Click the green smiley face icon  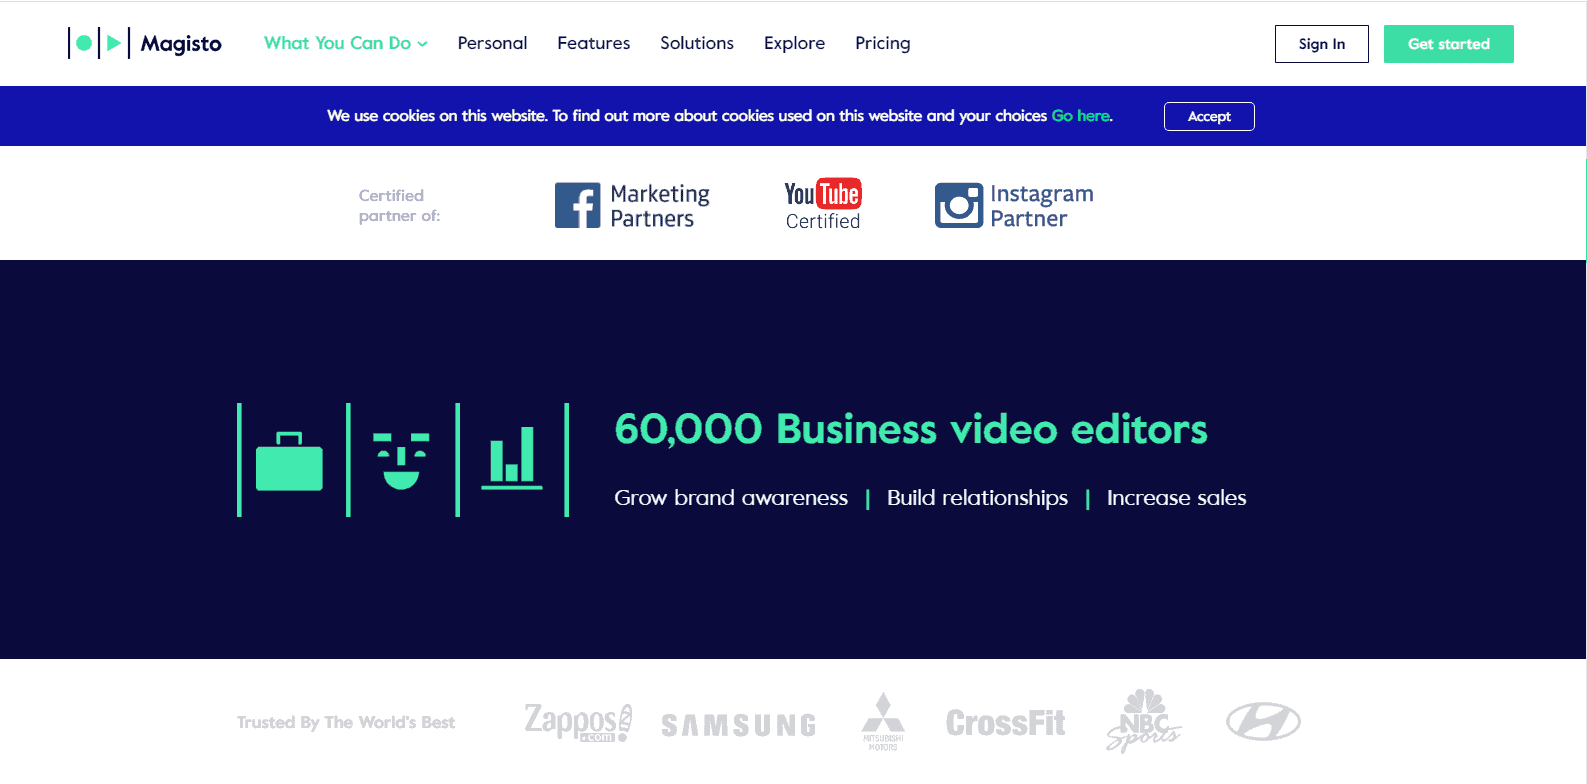click(x=401, y=461)
